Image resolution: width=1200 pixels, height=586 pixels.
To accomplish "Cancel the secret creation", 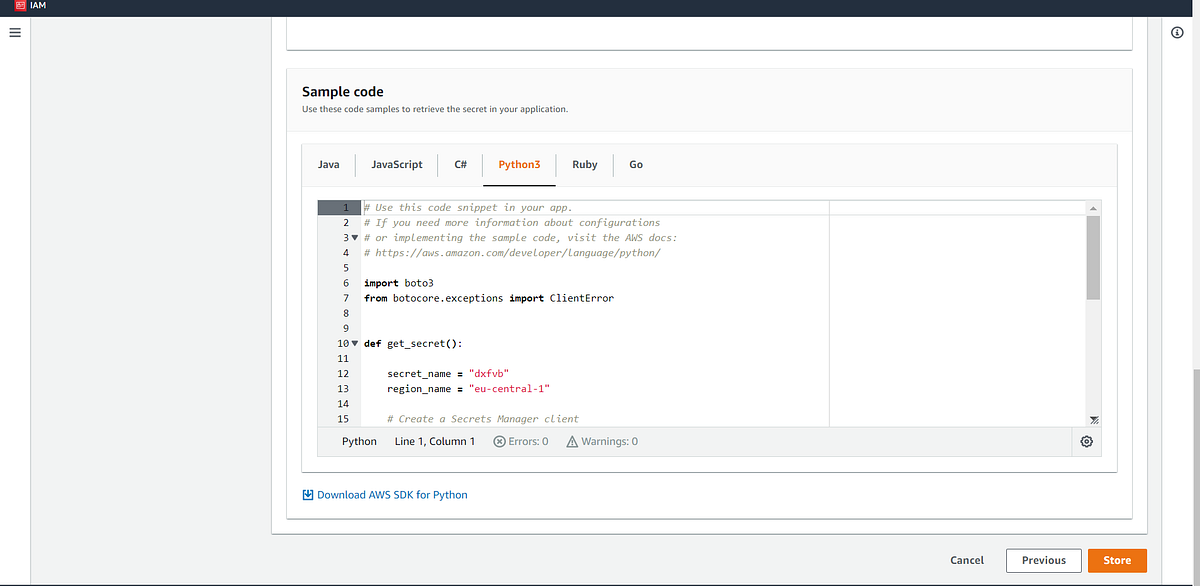I will tap(966, 560).
